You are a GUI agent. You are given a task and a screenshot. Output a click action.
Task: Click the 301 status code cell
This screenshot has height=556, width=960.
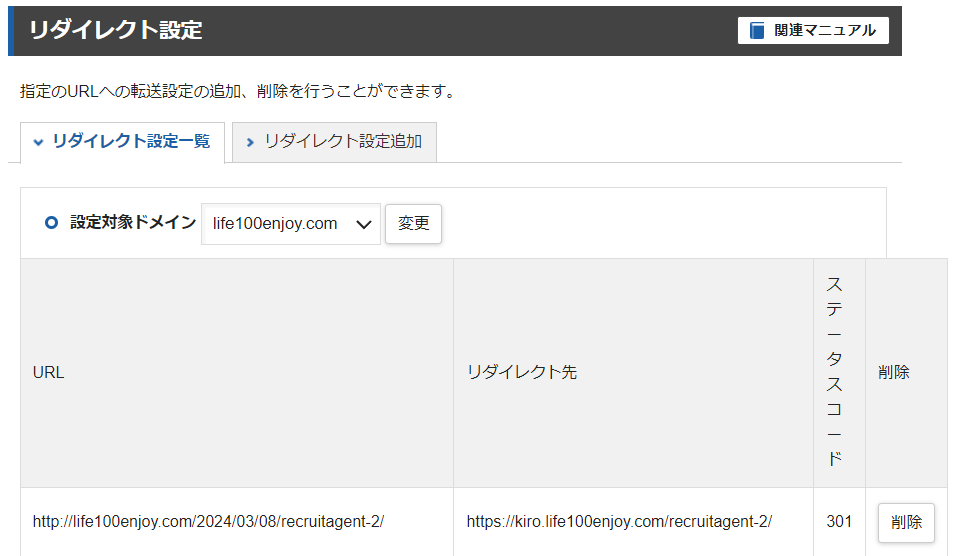839,522
